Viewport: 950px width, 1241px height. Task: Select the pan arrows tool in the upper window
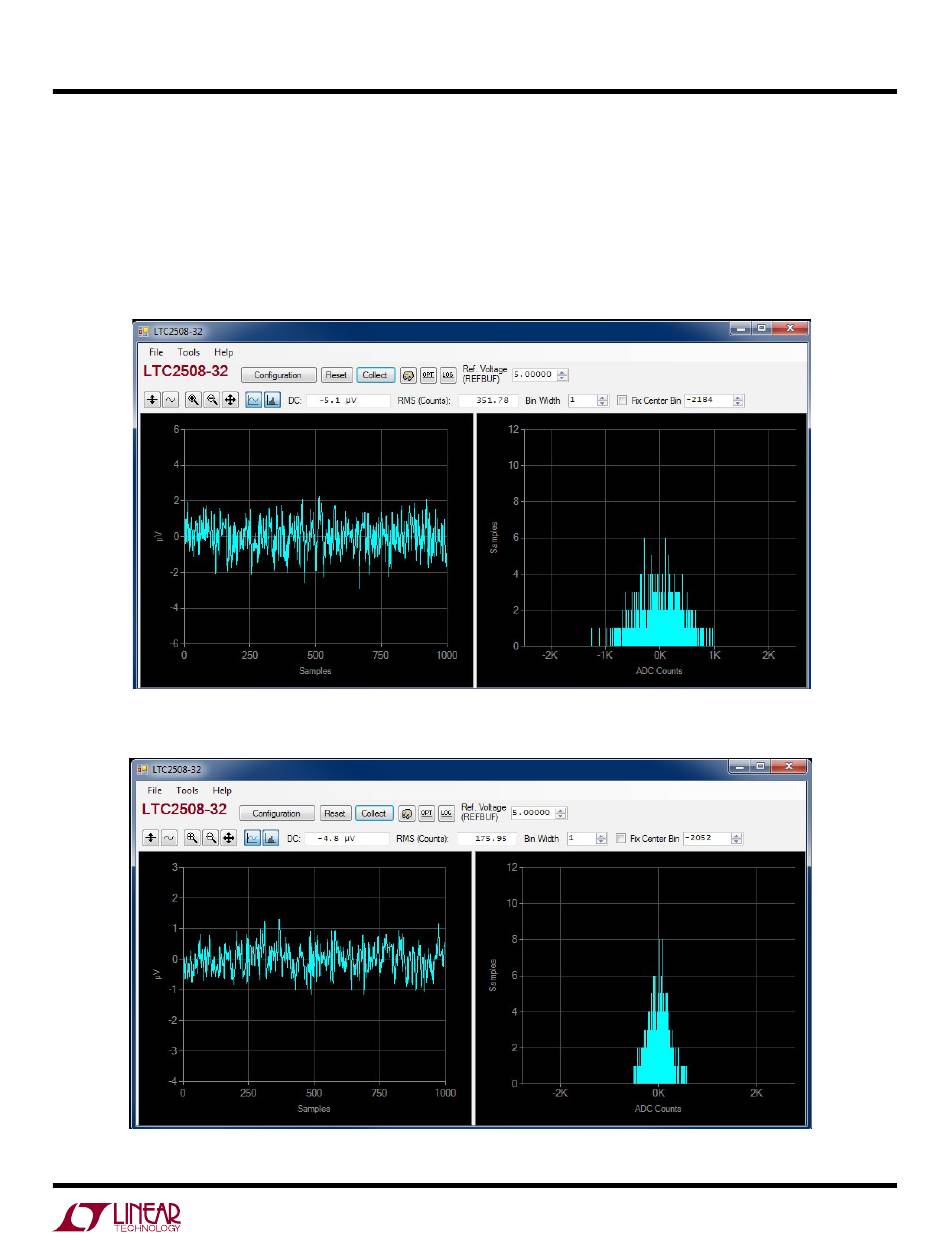click(x=230, y=400)
